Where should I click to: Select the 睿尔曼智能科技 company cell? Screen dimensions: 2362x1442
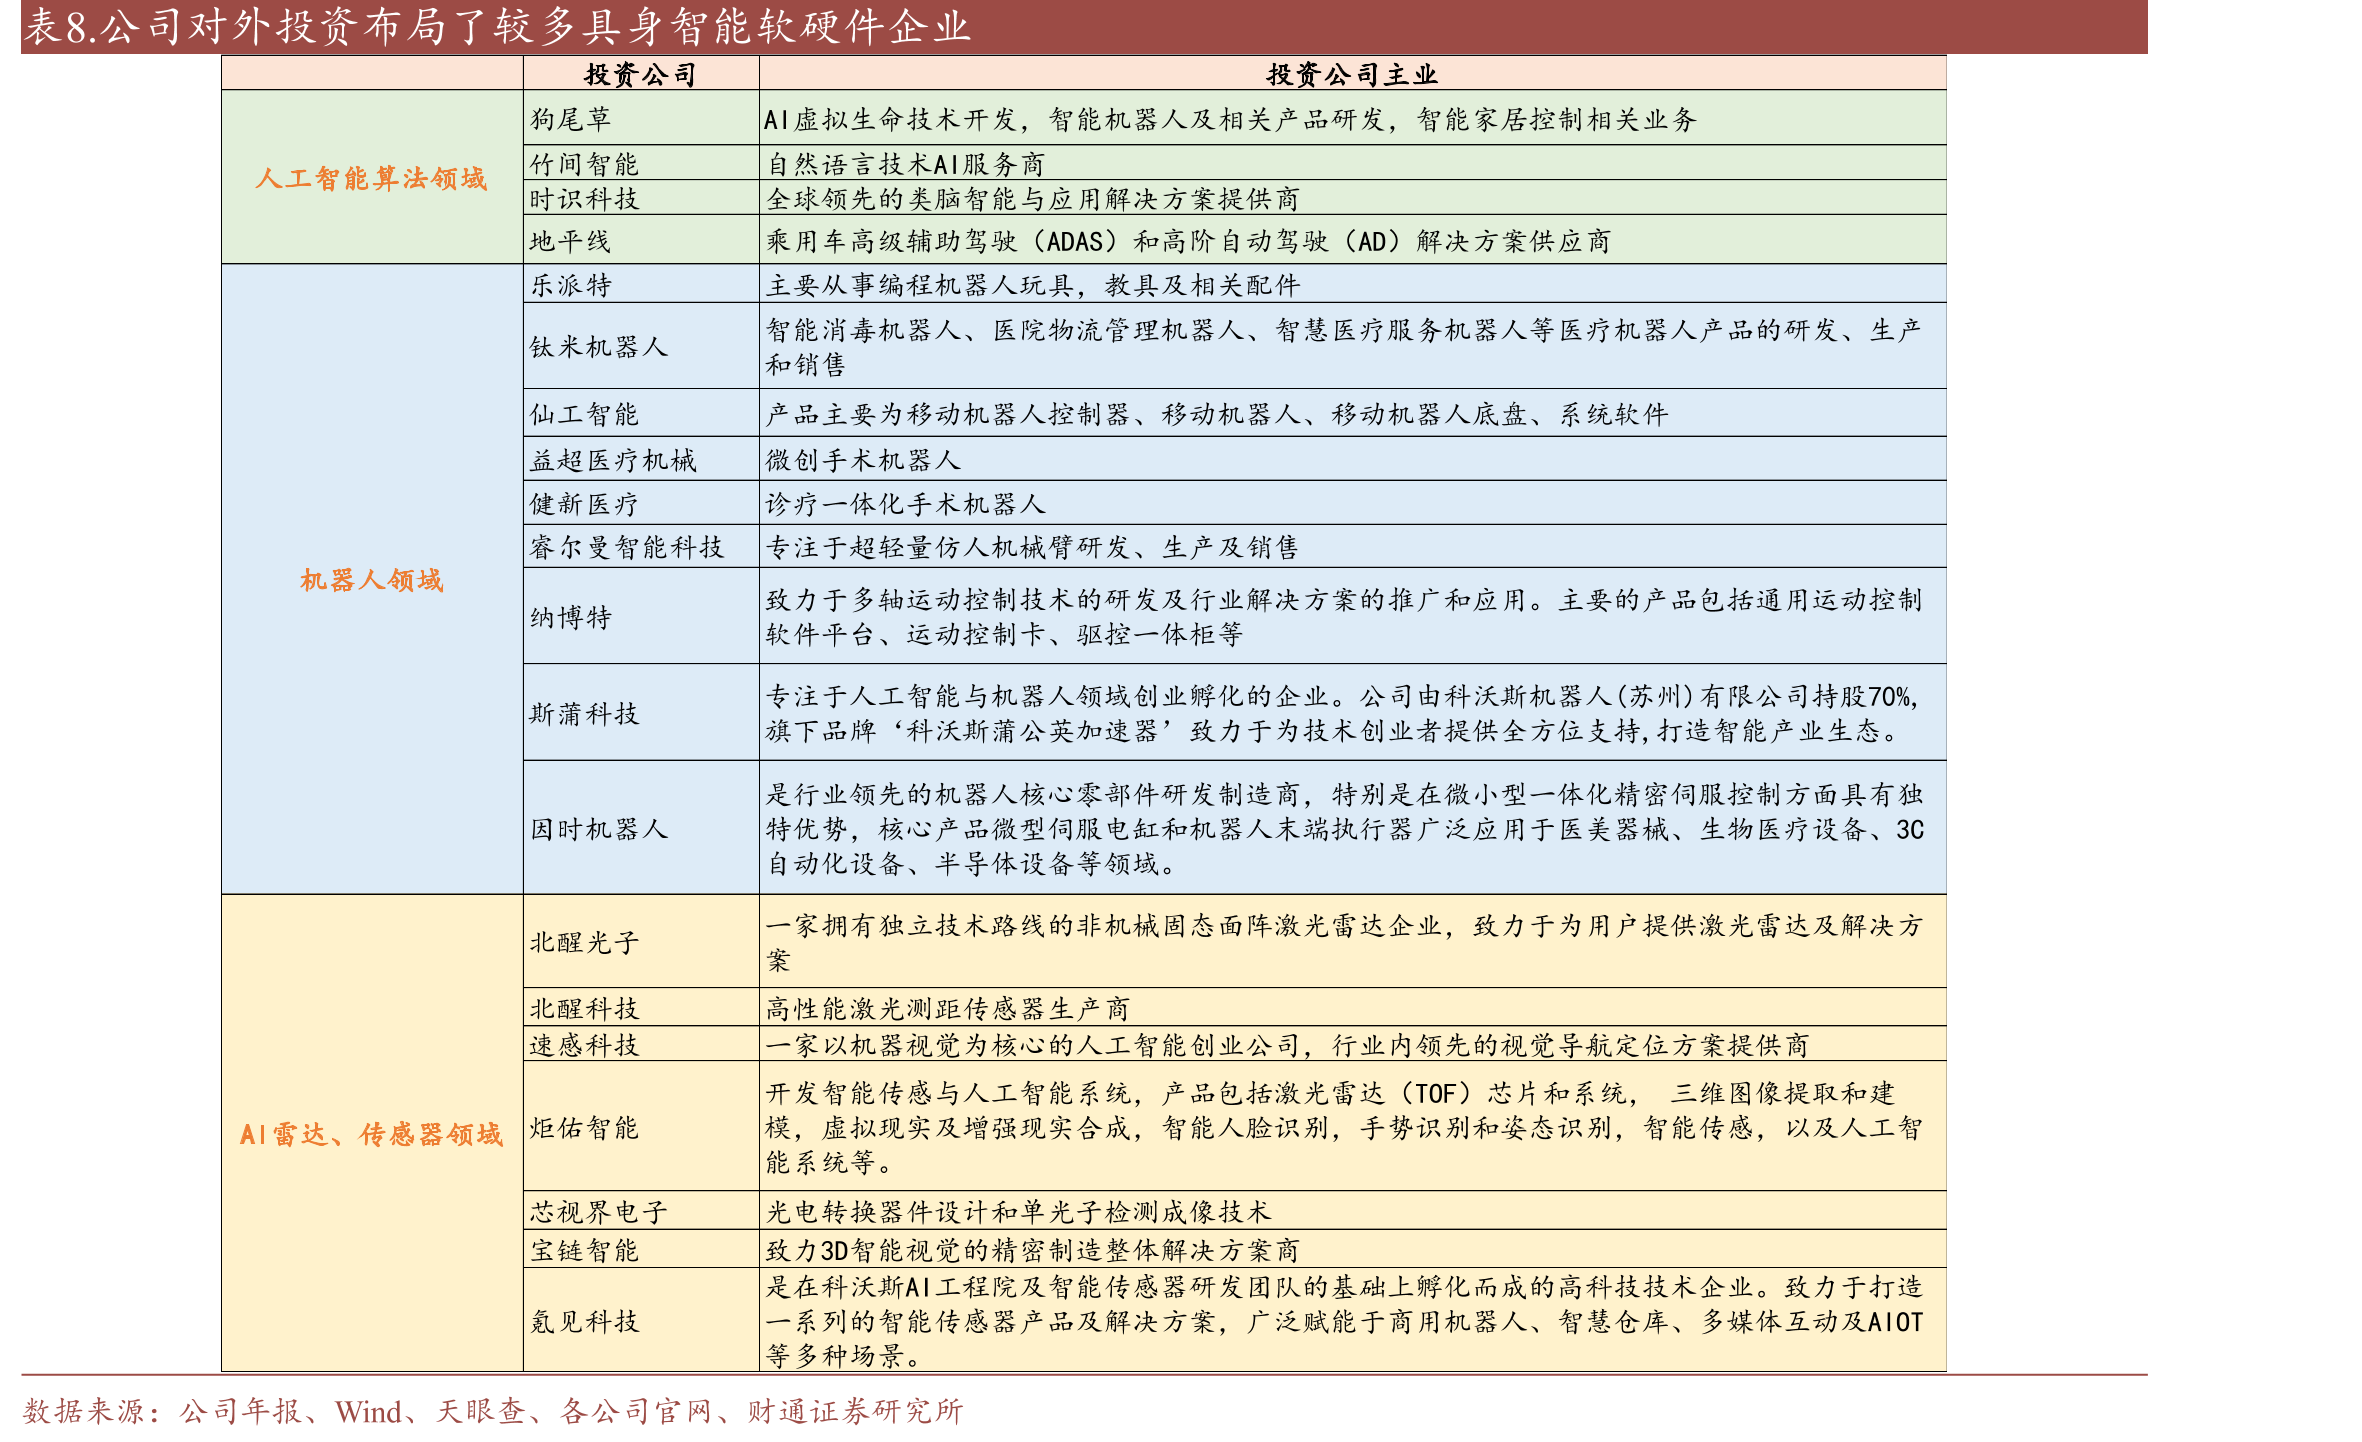[641, 546]
